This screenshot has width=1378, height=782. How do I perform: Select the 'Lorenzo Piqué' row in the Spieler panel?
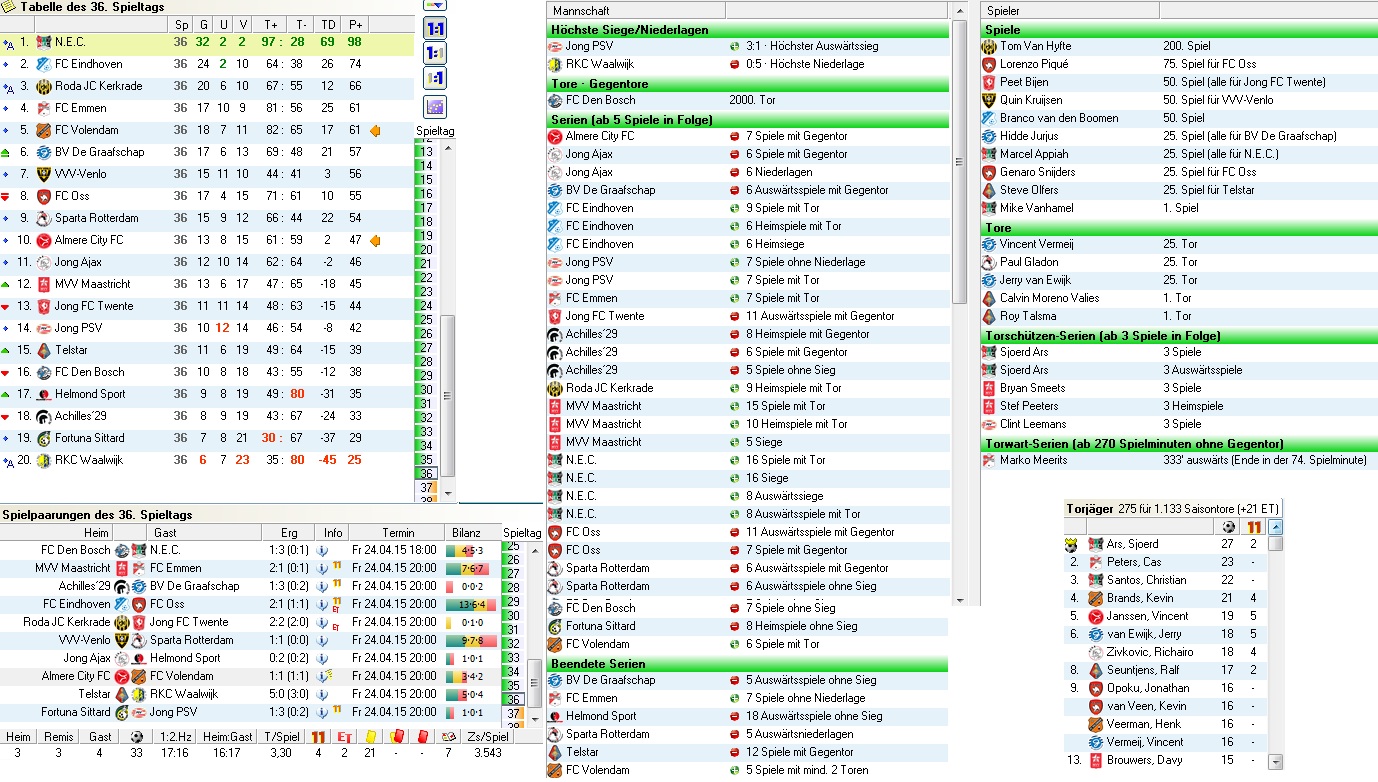coord(1179,64)
